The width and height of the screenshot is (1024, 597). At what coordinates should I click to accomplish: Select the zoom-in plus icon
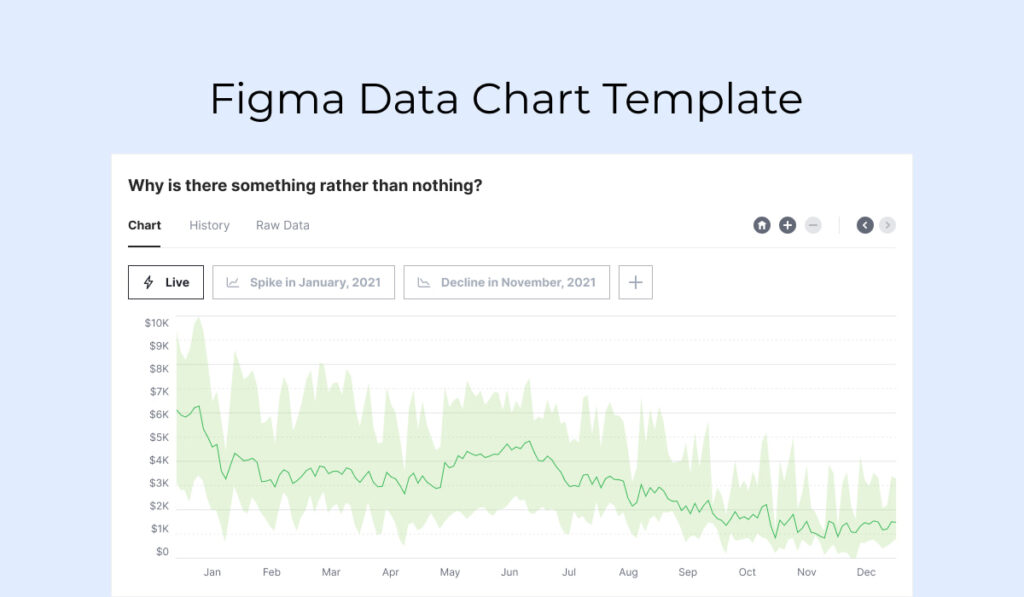point(786,225)
